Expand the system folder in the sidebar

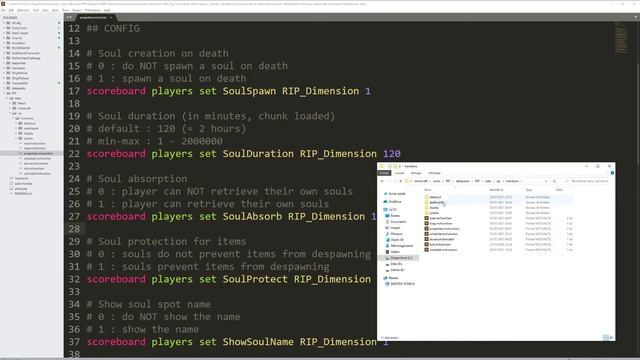[x=16, y=138]
